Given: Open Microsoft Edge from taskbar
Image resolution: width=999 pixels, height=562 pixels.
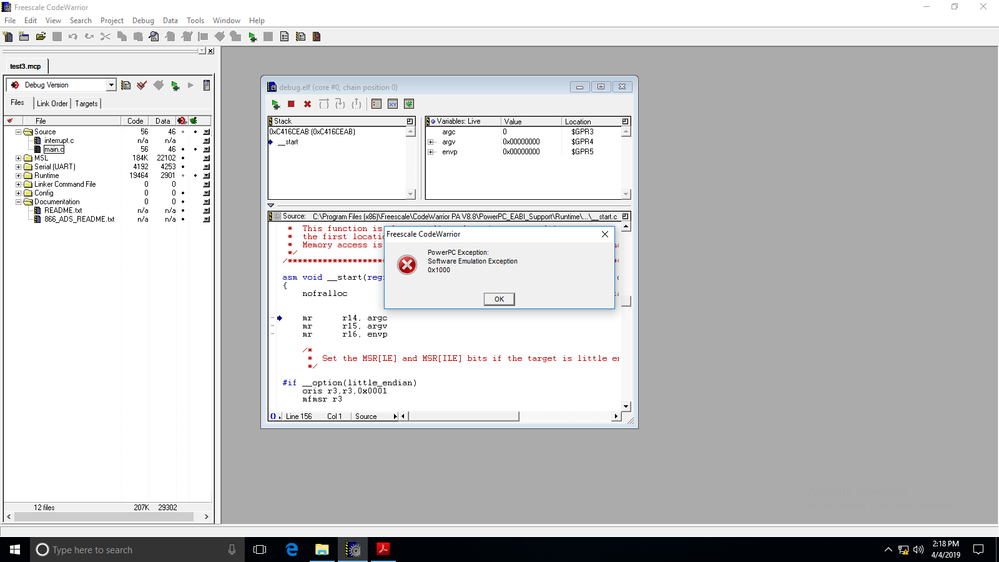Looking at the screenshot, I should [291, 549].
